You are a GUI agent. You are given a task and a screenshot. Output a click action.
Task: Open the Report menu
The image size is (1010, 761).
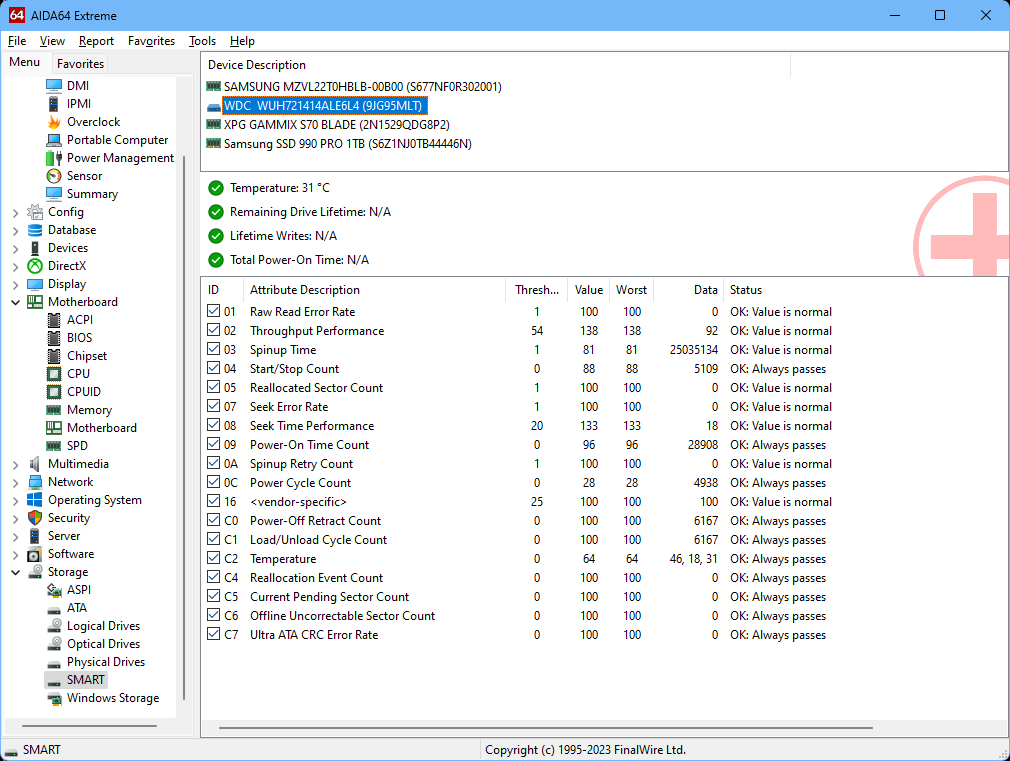tap(96, 41)
